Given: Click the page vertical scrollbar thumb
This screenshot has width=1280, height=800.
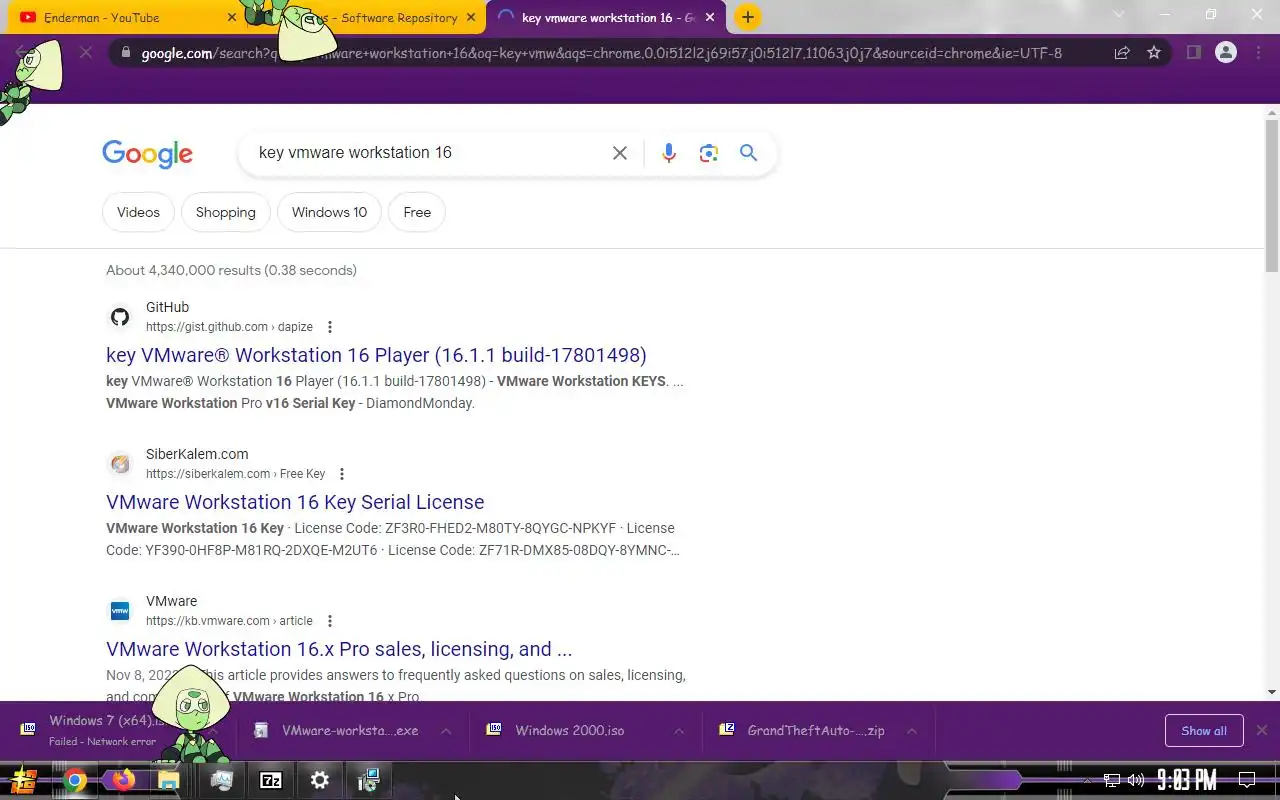Looking at the screenshot, I should [x=1271, y=195].
